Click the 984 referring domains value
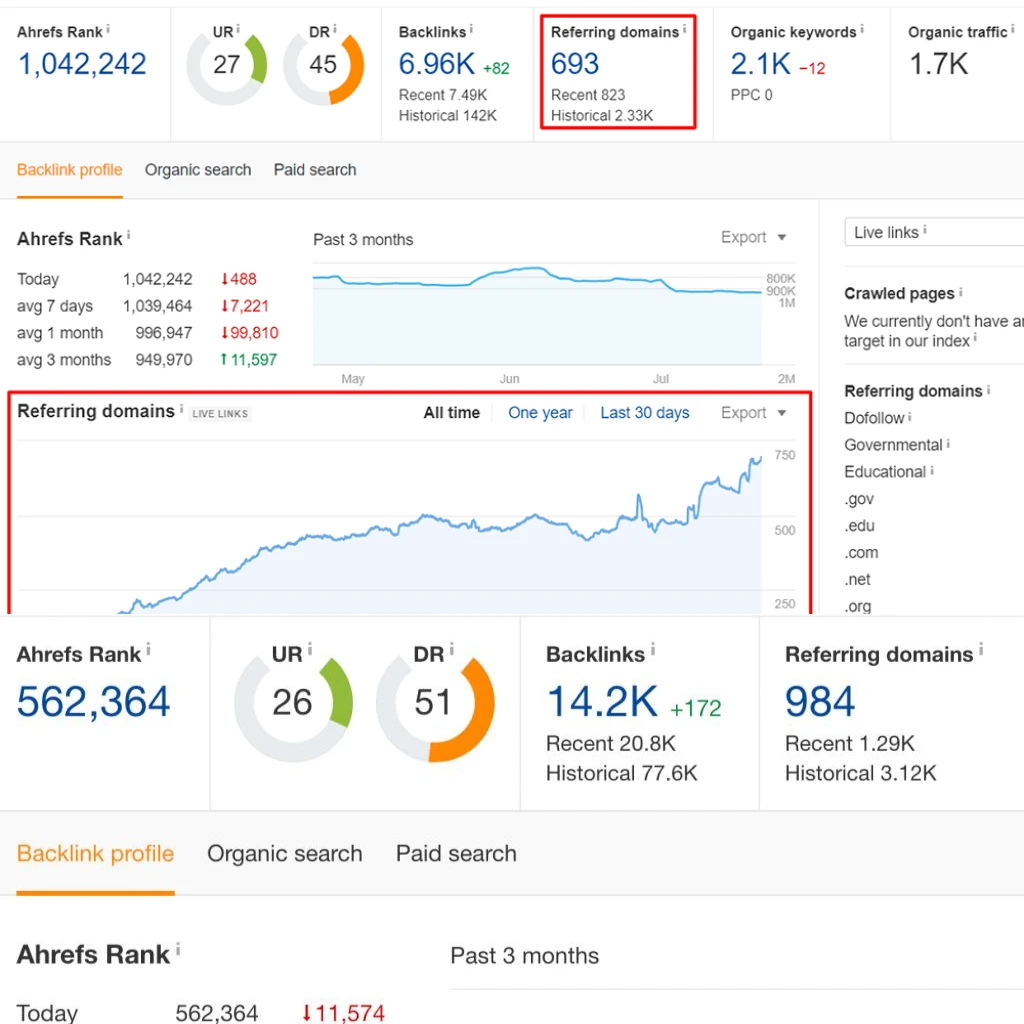The width and height of the screenshot is (1024, 1024). pos(820,702)
